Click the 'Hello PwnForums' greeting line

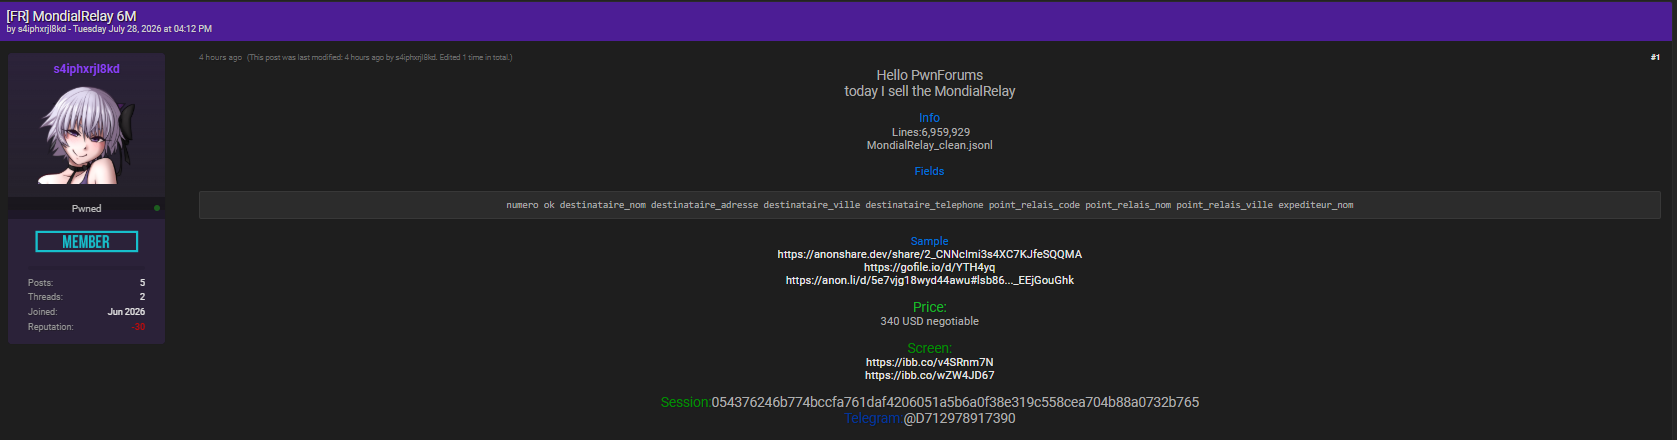point(930,75)
